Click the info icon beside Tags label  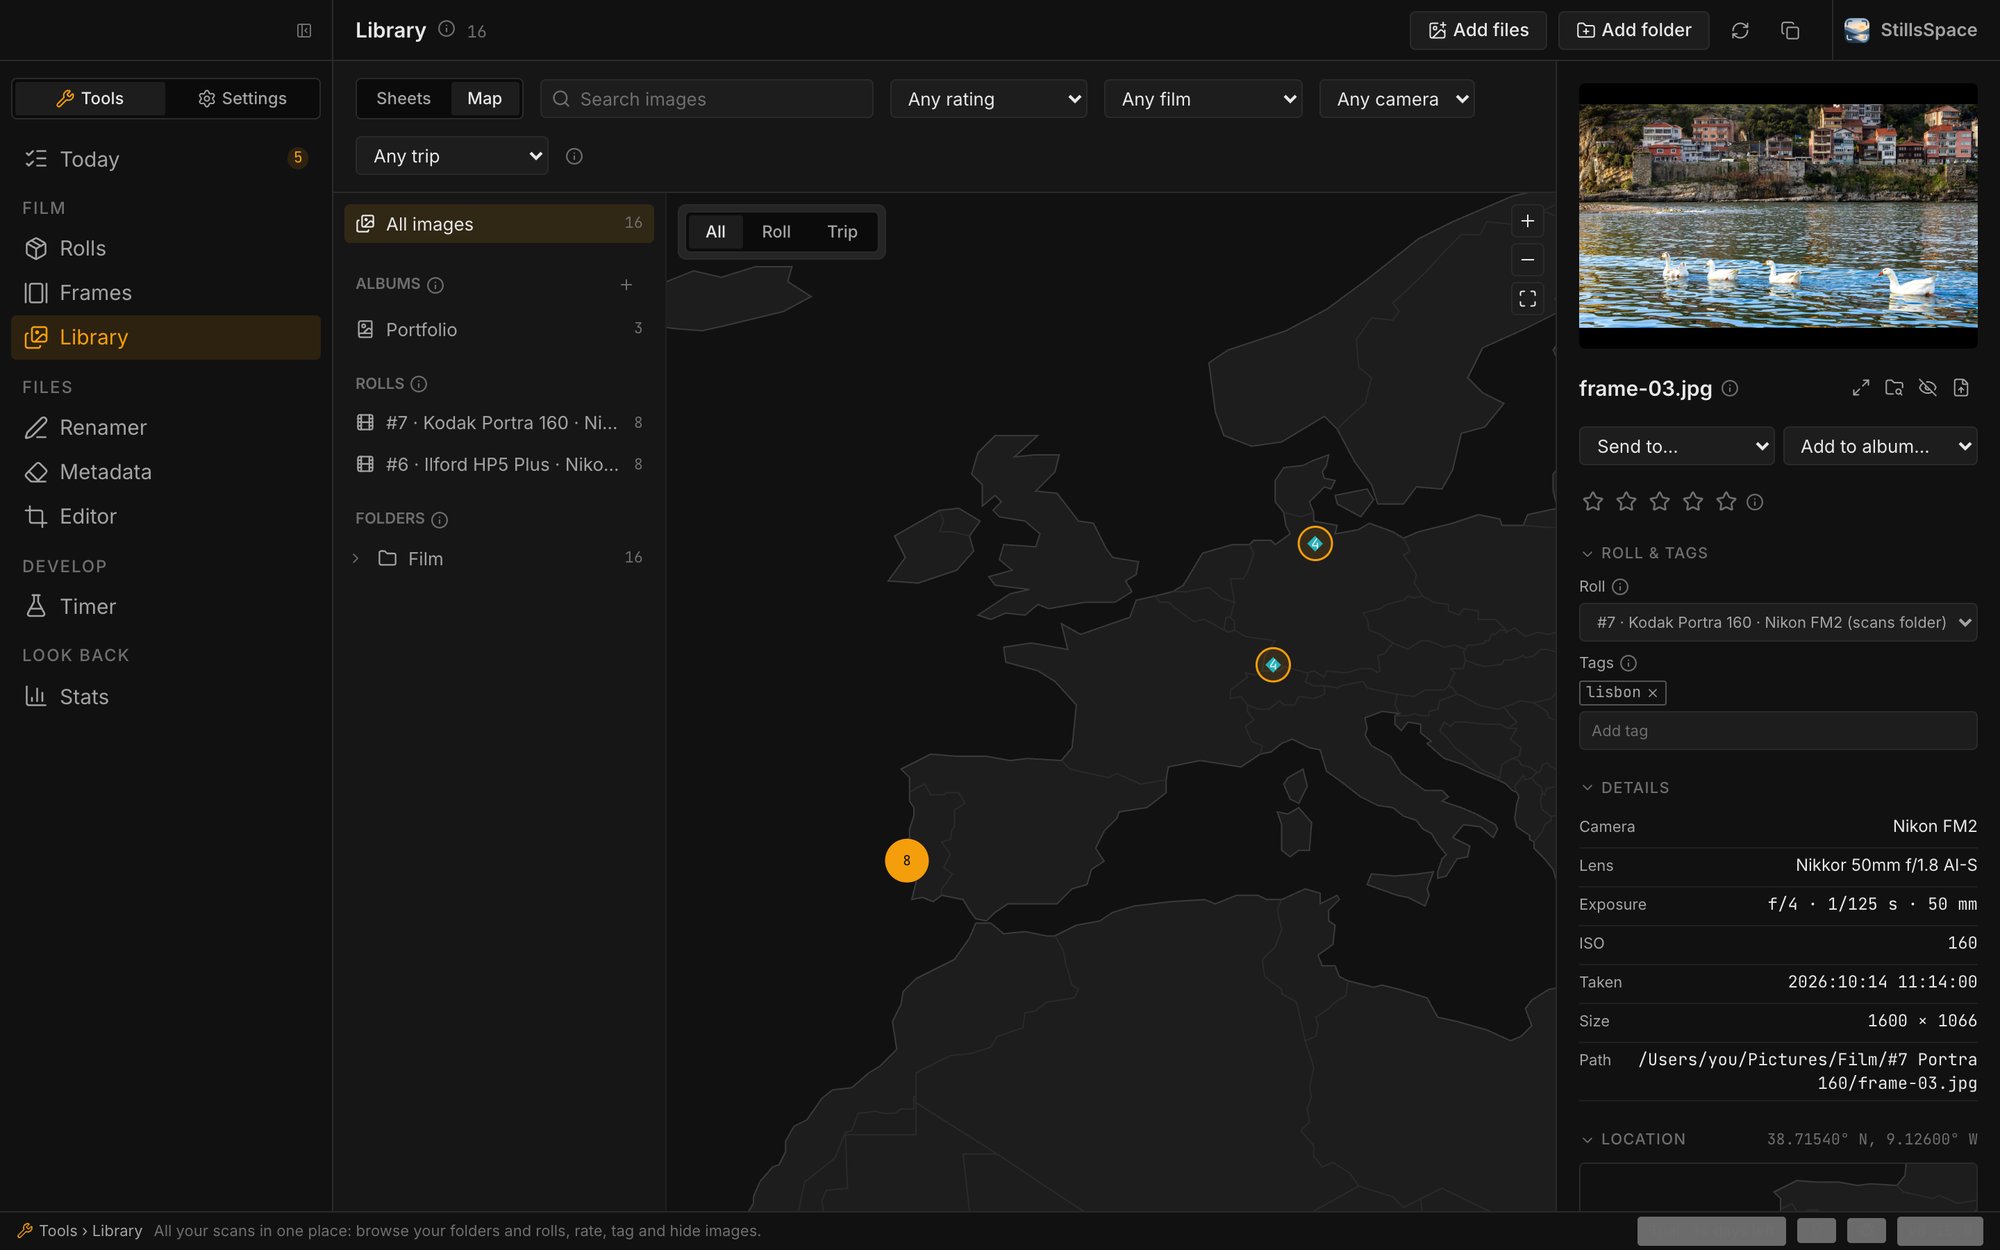click(1628, 663)
